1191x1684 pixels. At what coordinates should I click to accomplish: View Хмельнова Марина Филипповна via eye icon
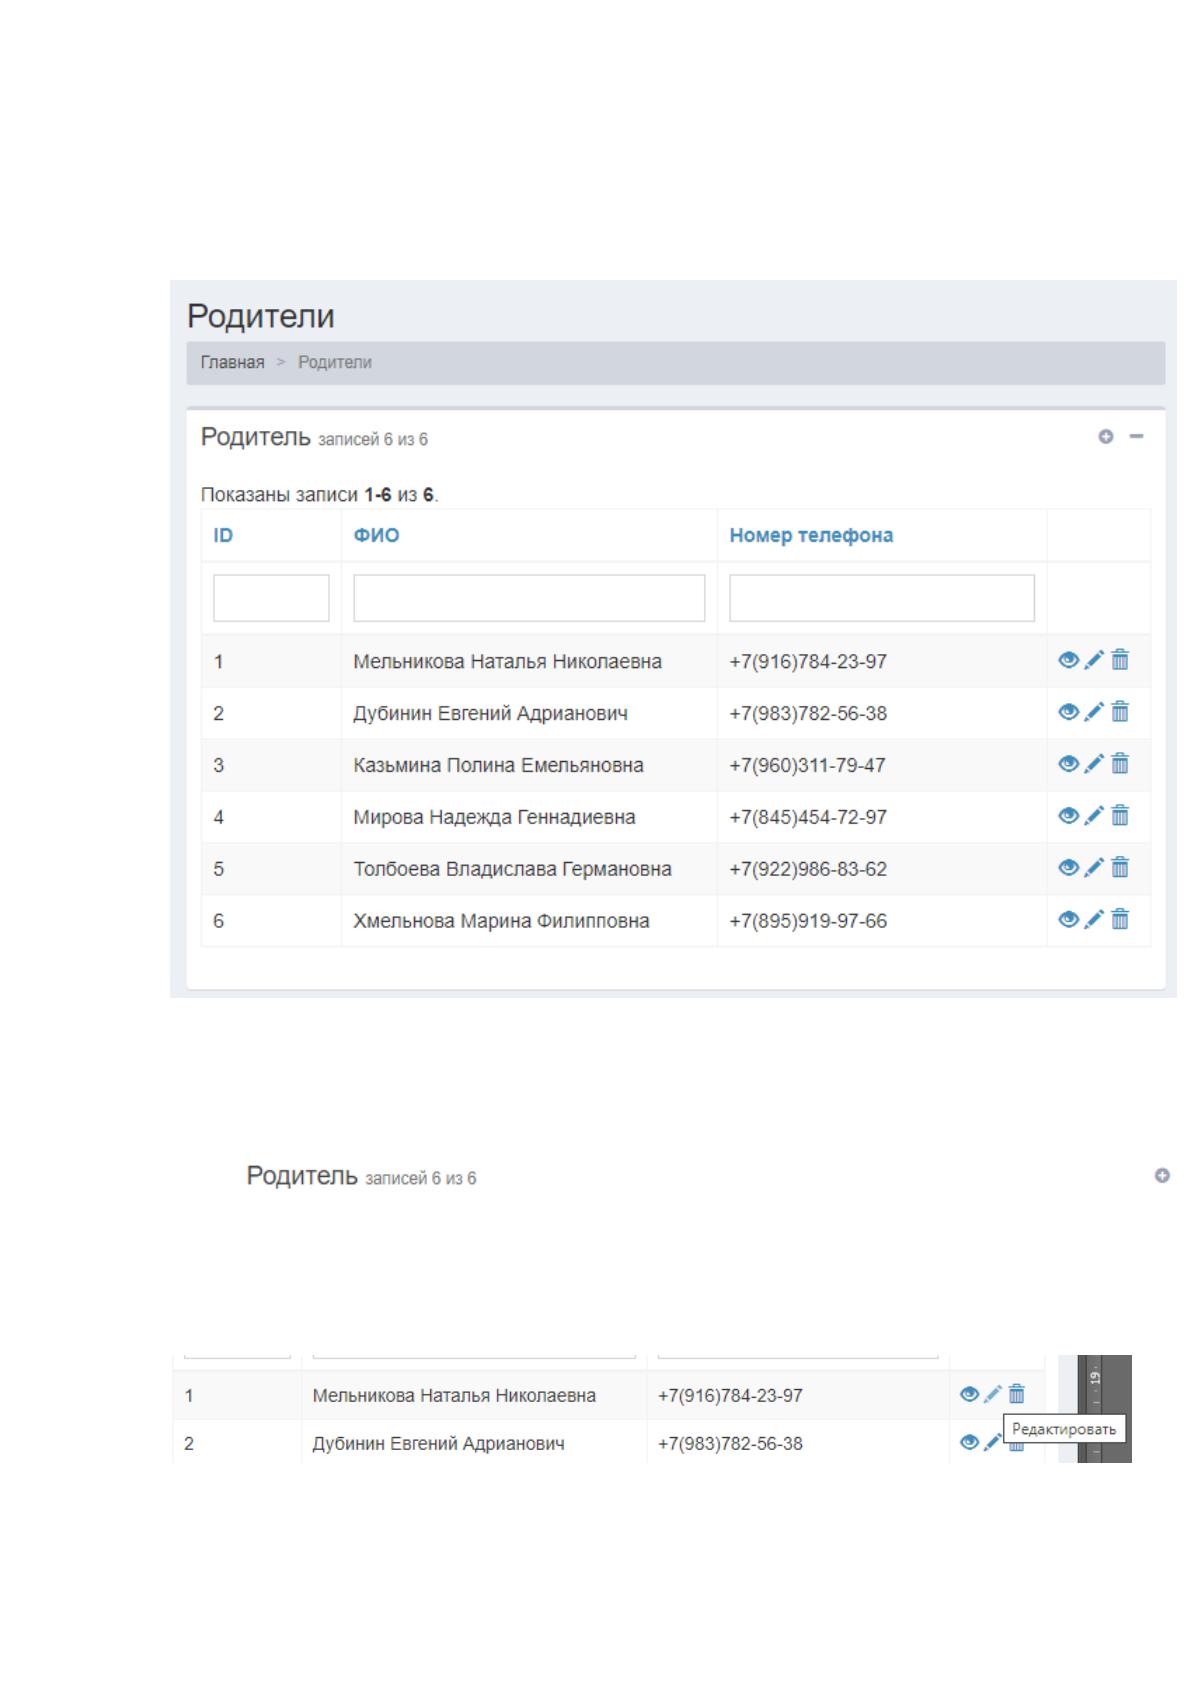point(1068,920)
